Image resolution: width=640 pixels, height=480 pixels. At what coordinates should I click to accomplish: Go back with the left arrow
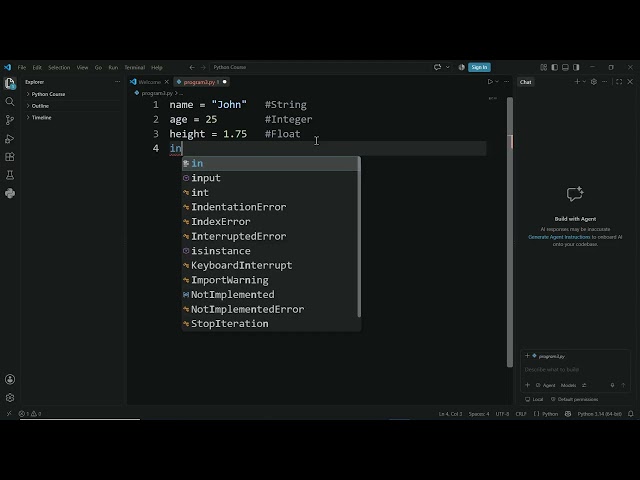(x=192, y=67)
